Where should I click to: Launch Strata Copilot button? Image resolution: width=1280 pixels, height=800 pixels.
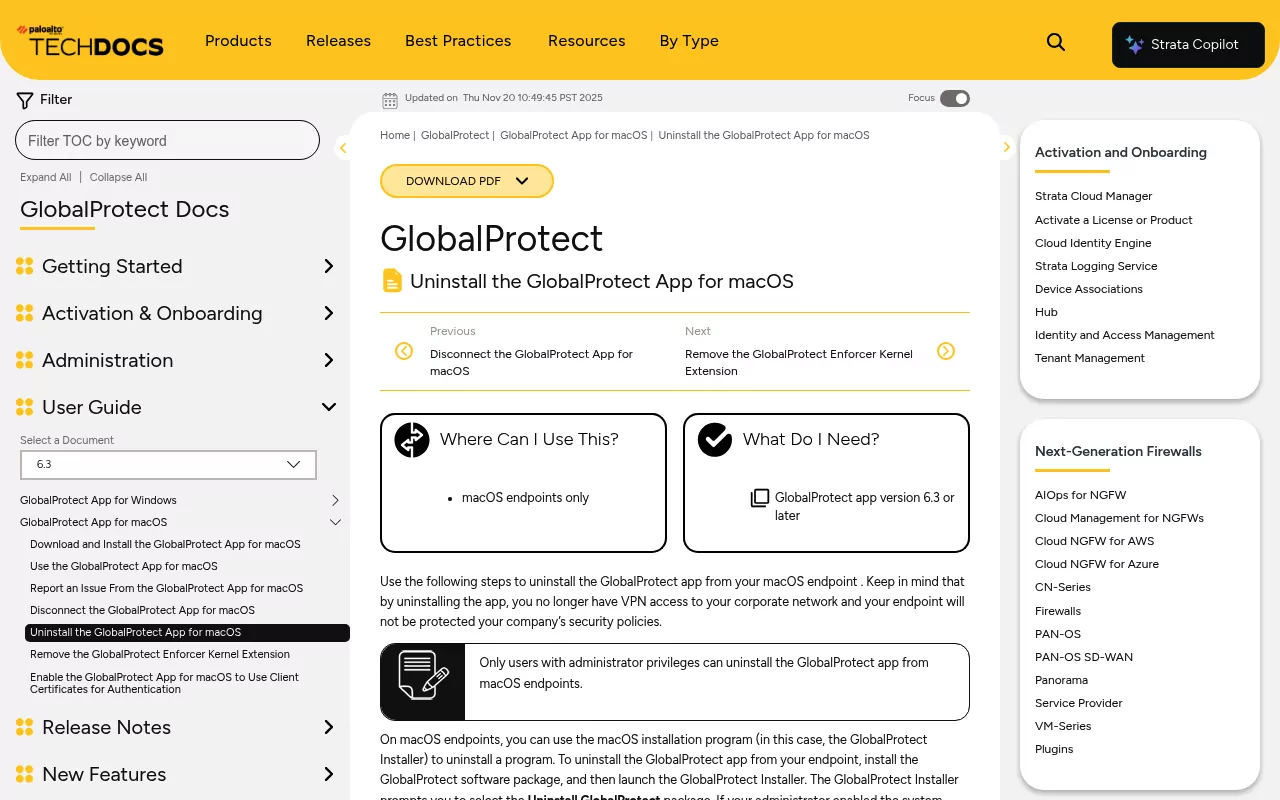[1188, 45]
